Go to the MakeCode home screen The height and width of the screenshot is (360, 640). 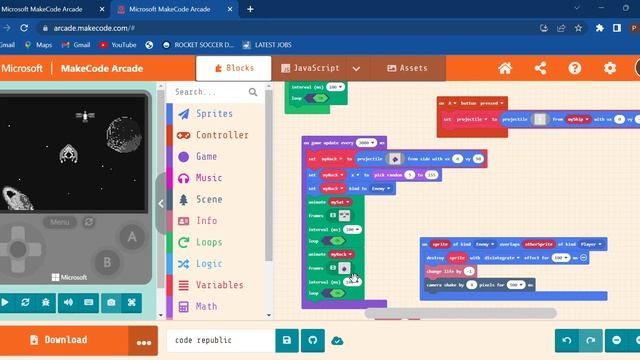(505, 68)
